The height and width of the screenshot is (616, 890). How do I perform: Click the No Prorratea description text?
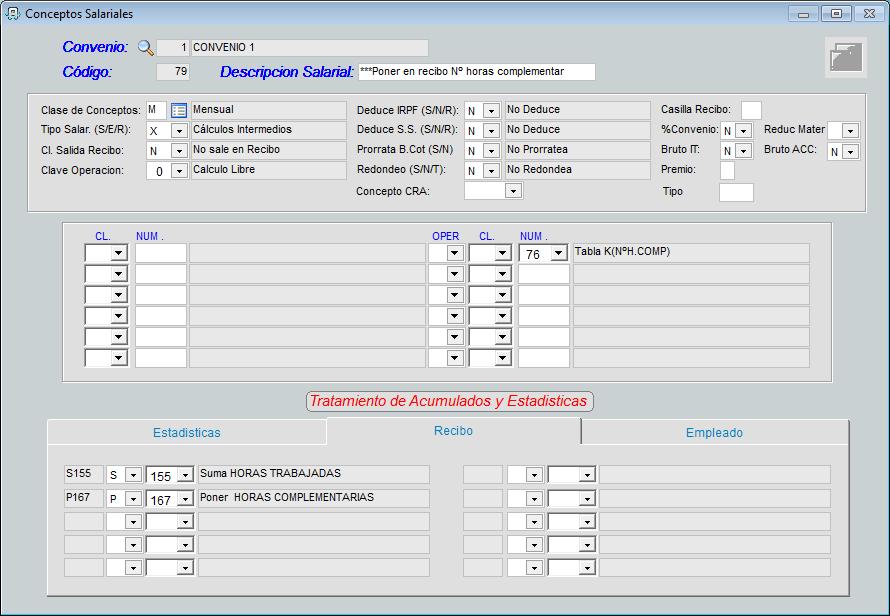[x=537, y=149]
